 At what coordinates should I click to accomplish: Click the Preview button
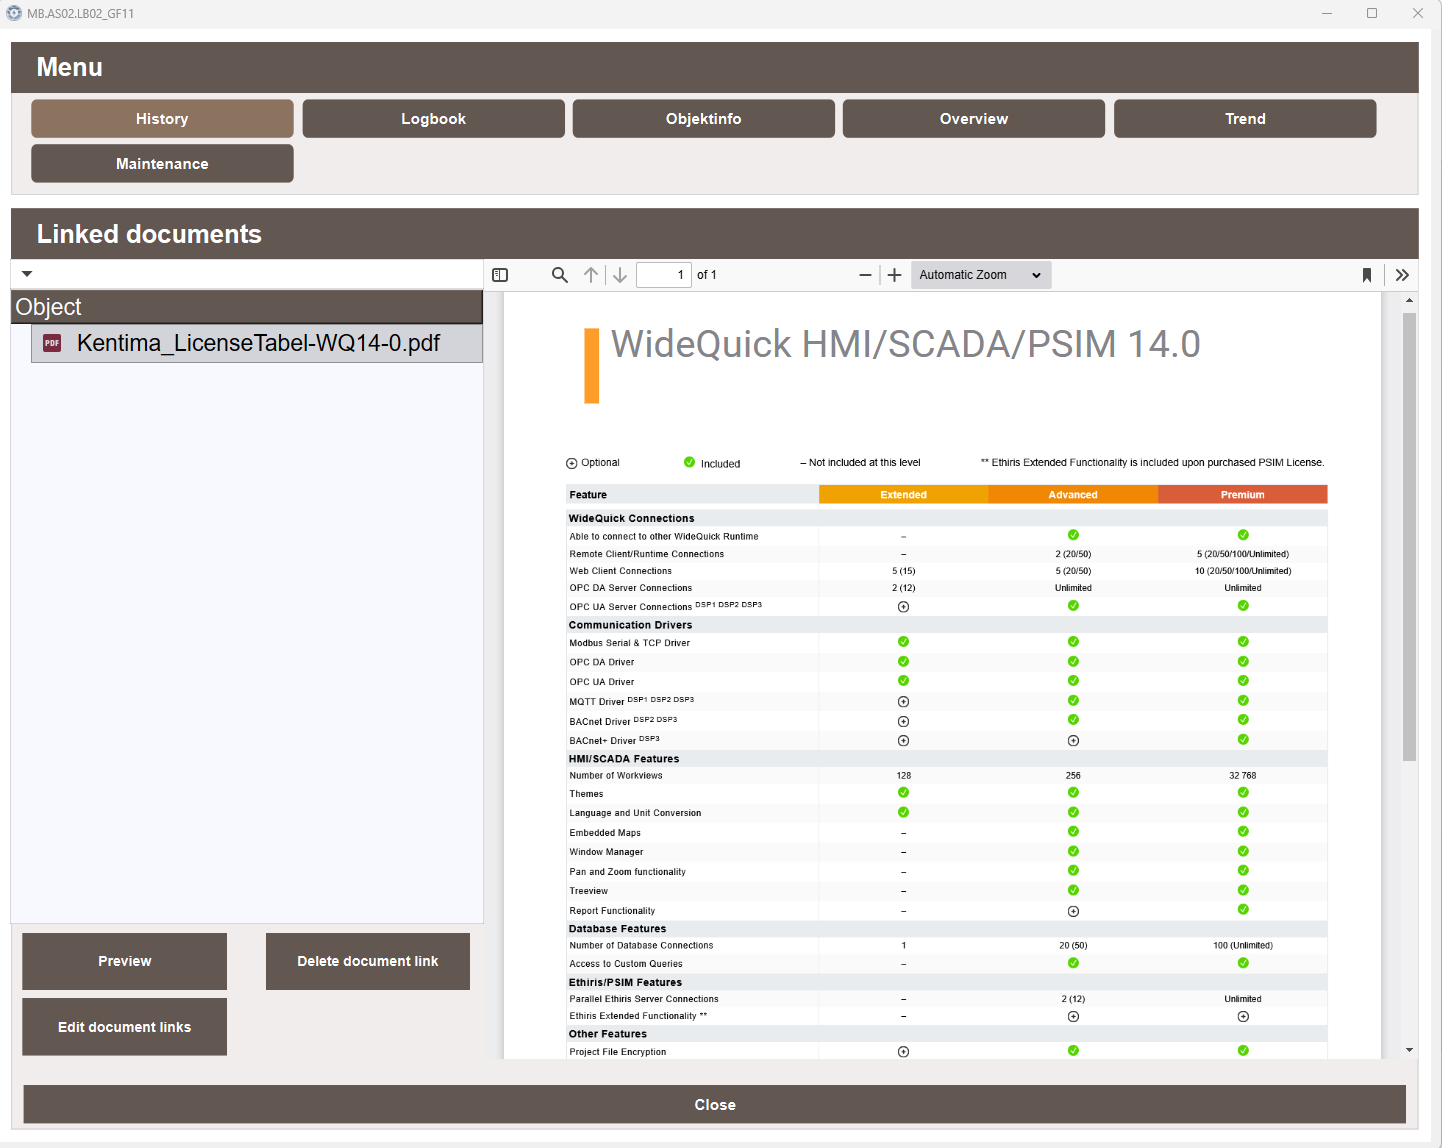pyautogui.click(x=125, y=961)
